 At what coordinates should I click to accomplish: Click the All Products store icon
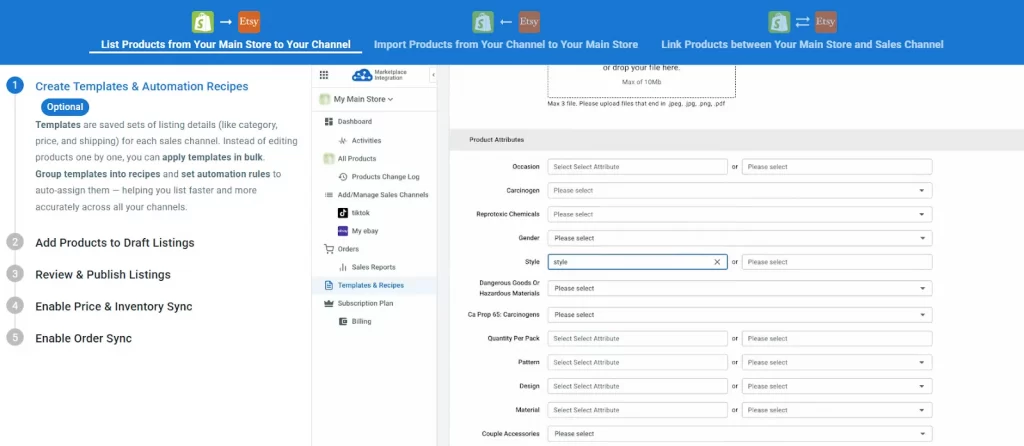coord(329,159)
